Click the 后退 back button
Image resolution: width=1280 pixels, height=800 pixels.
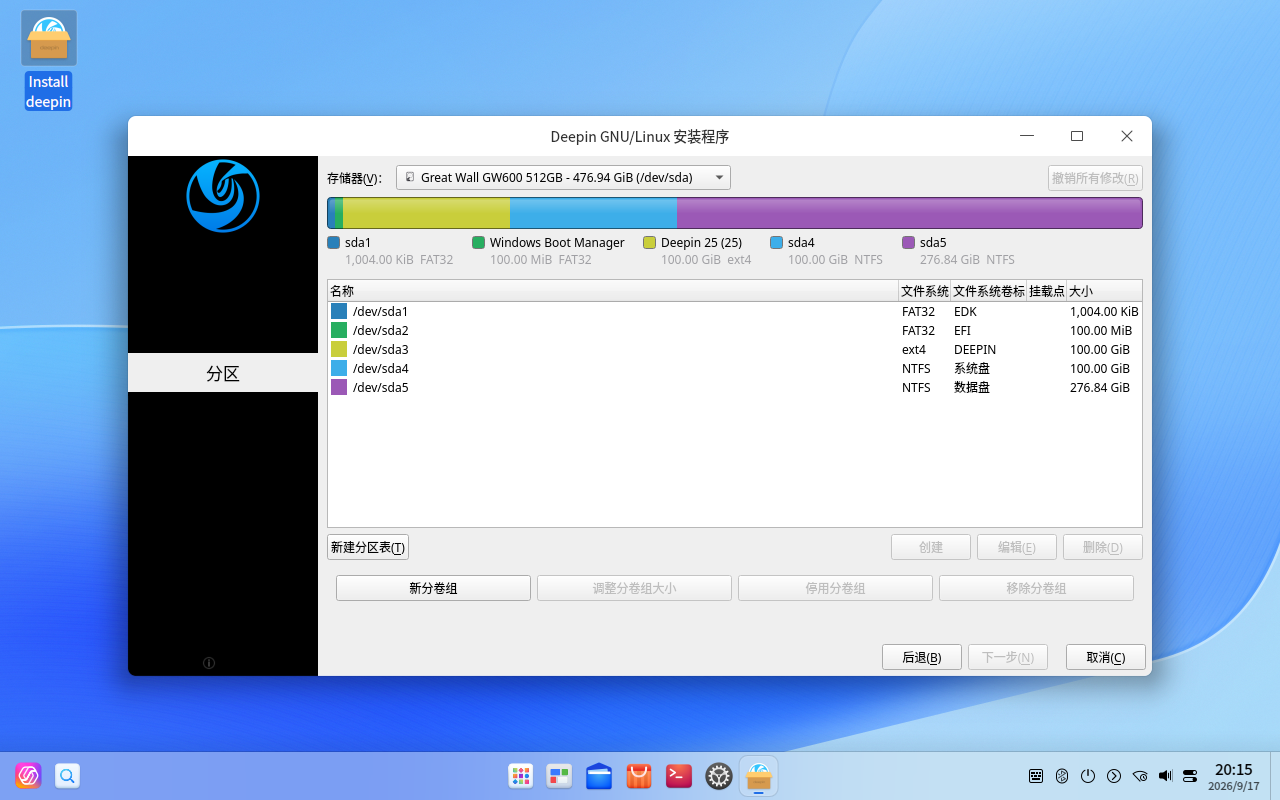click(922, 657)
